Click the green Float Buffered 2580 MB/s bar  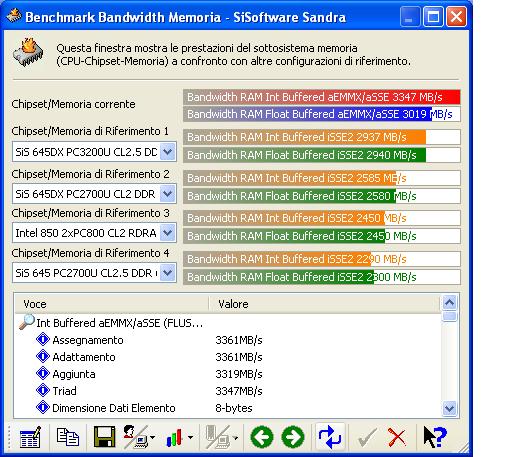pyautogui.click(x=322, y=196)
